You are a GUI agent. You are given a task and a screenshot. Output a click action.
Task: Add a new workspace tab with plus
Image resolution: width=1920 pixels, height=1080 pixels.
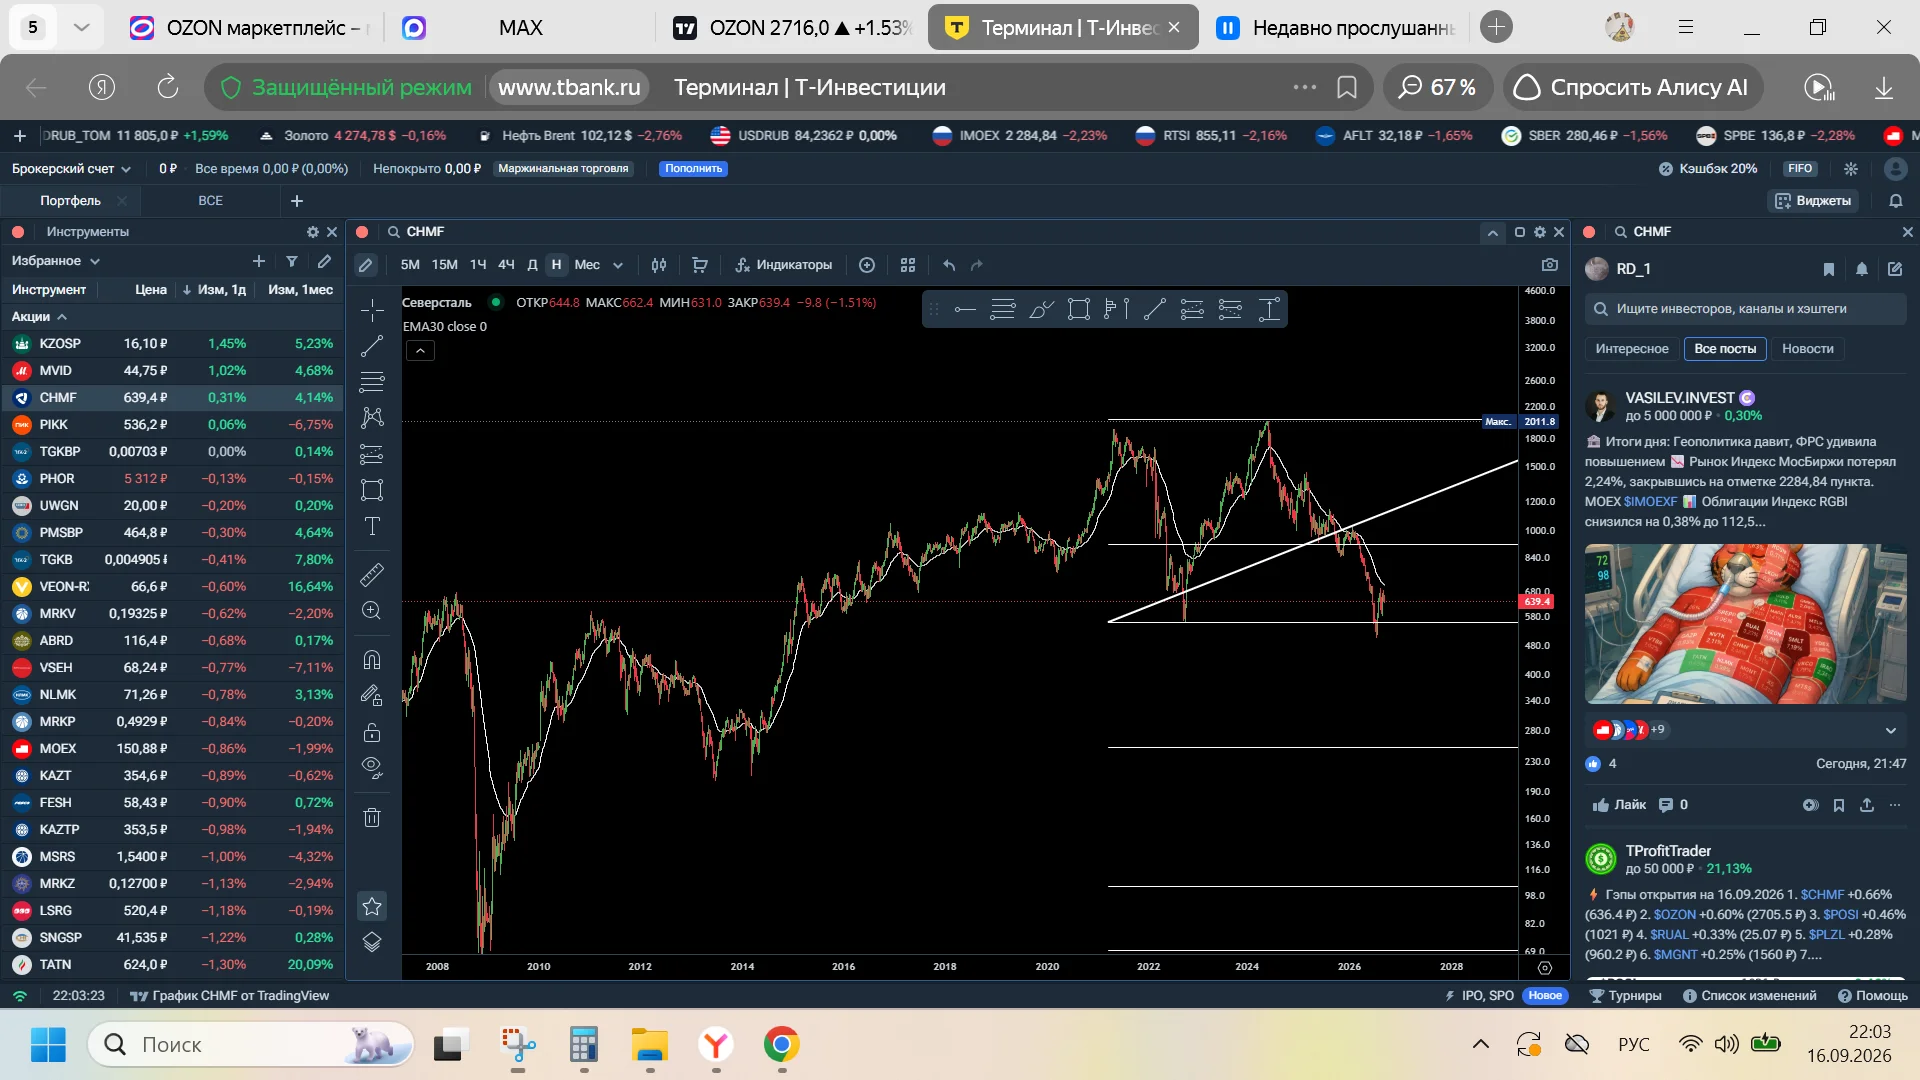pyautogui.click(x=297, y=201)
